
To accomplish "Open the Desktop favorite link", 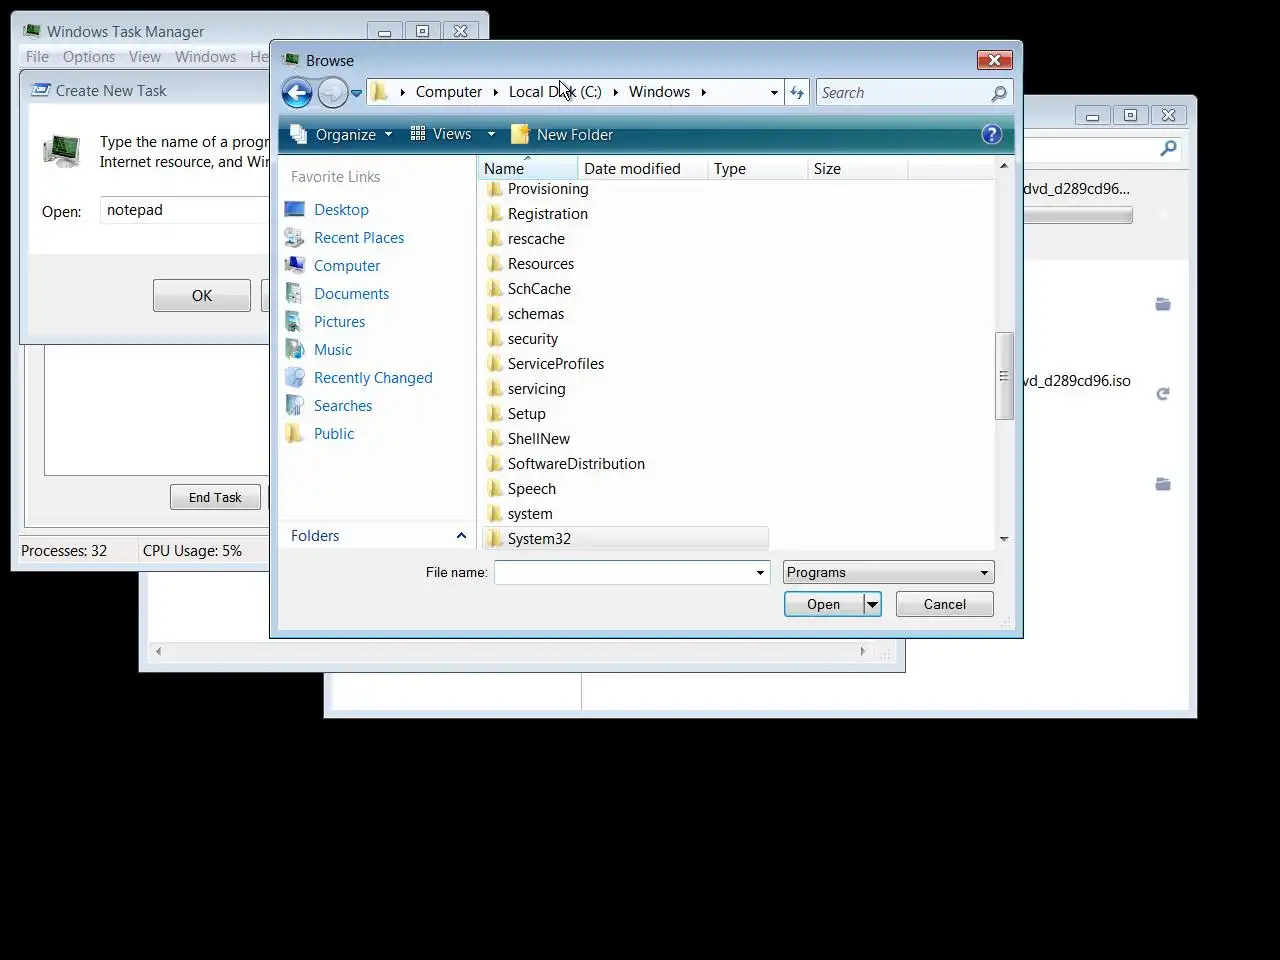I will click(341, 209).
